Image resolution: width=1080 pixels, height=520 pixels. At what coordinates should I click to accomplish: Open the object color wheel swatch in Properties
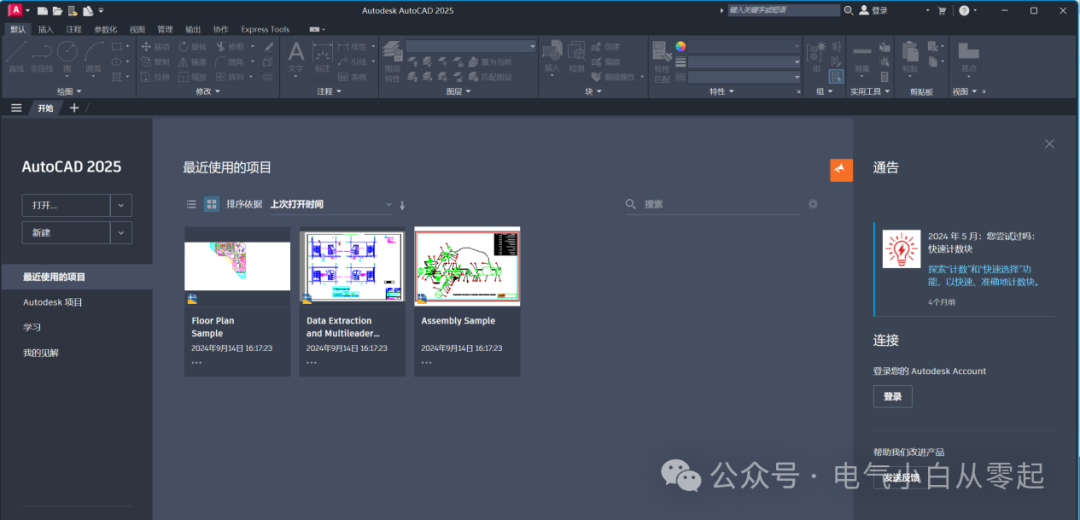[681, 46]
